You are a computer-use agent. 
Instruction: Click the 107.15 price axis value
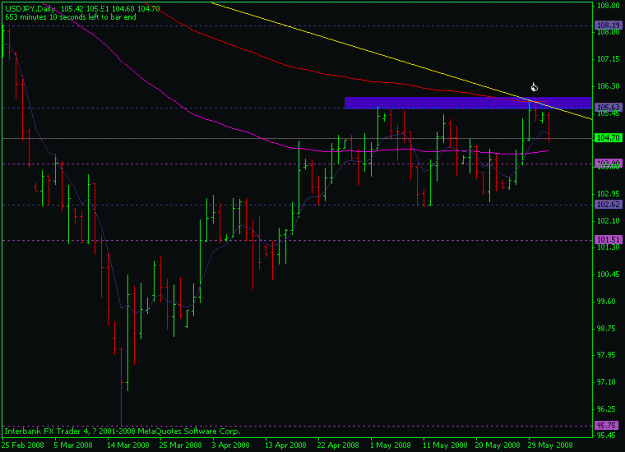pyautogui.click(x=608, y=59)
